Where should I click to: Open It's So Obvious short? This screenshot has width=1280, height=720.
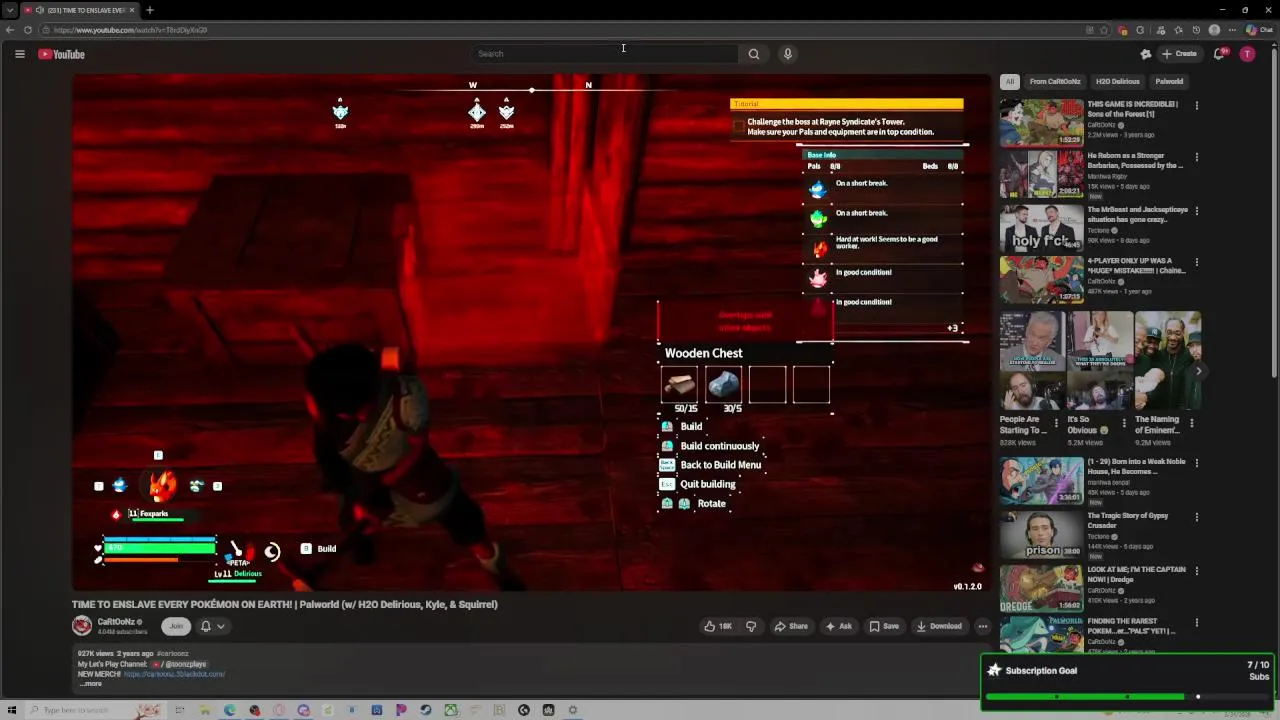pos(1099,361)
